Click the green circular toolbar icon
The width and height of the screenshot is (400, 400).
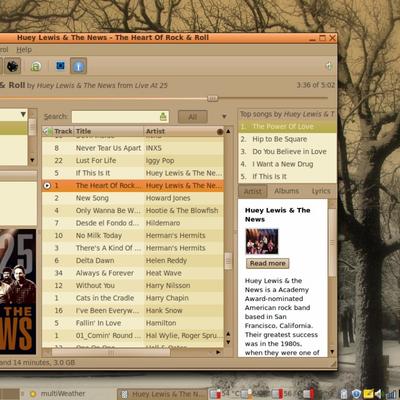(x=36, y=66)
